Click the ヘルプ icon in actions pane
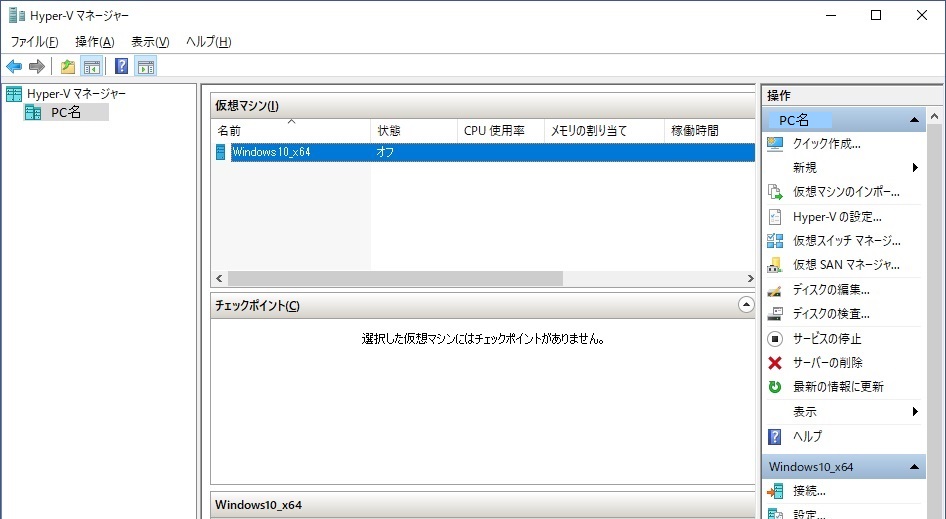 click(x=775, y=436)
